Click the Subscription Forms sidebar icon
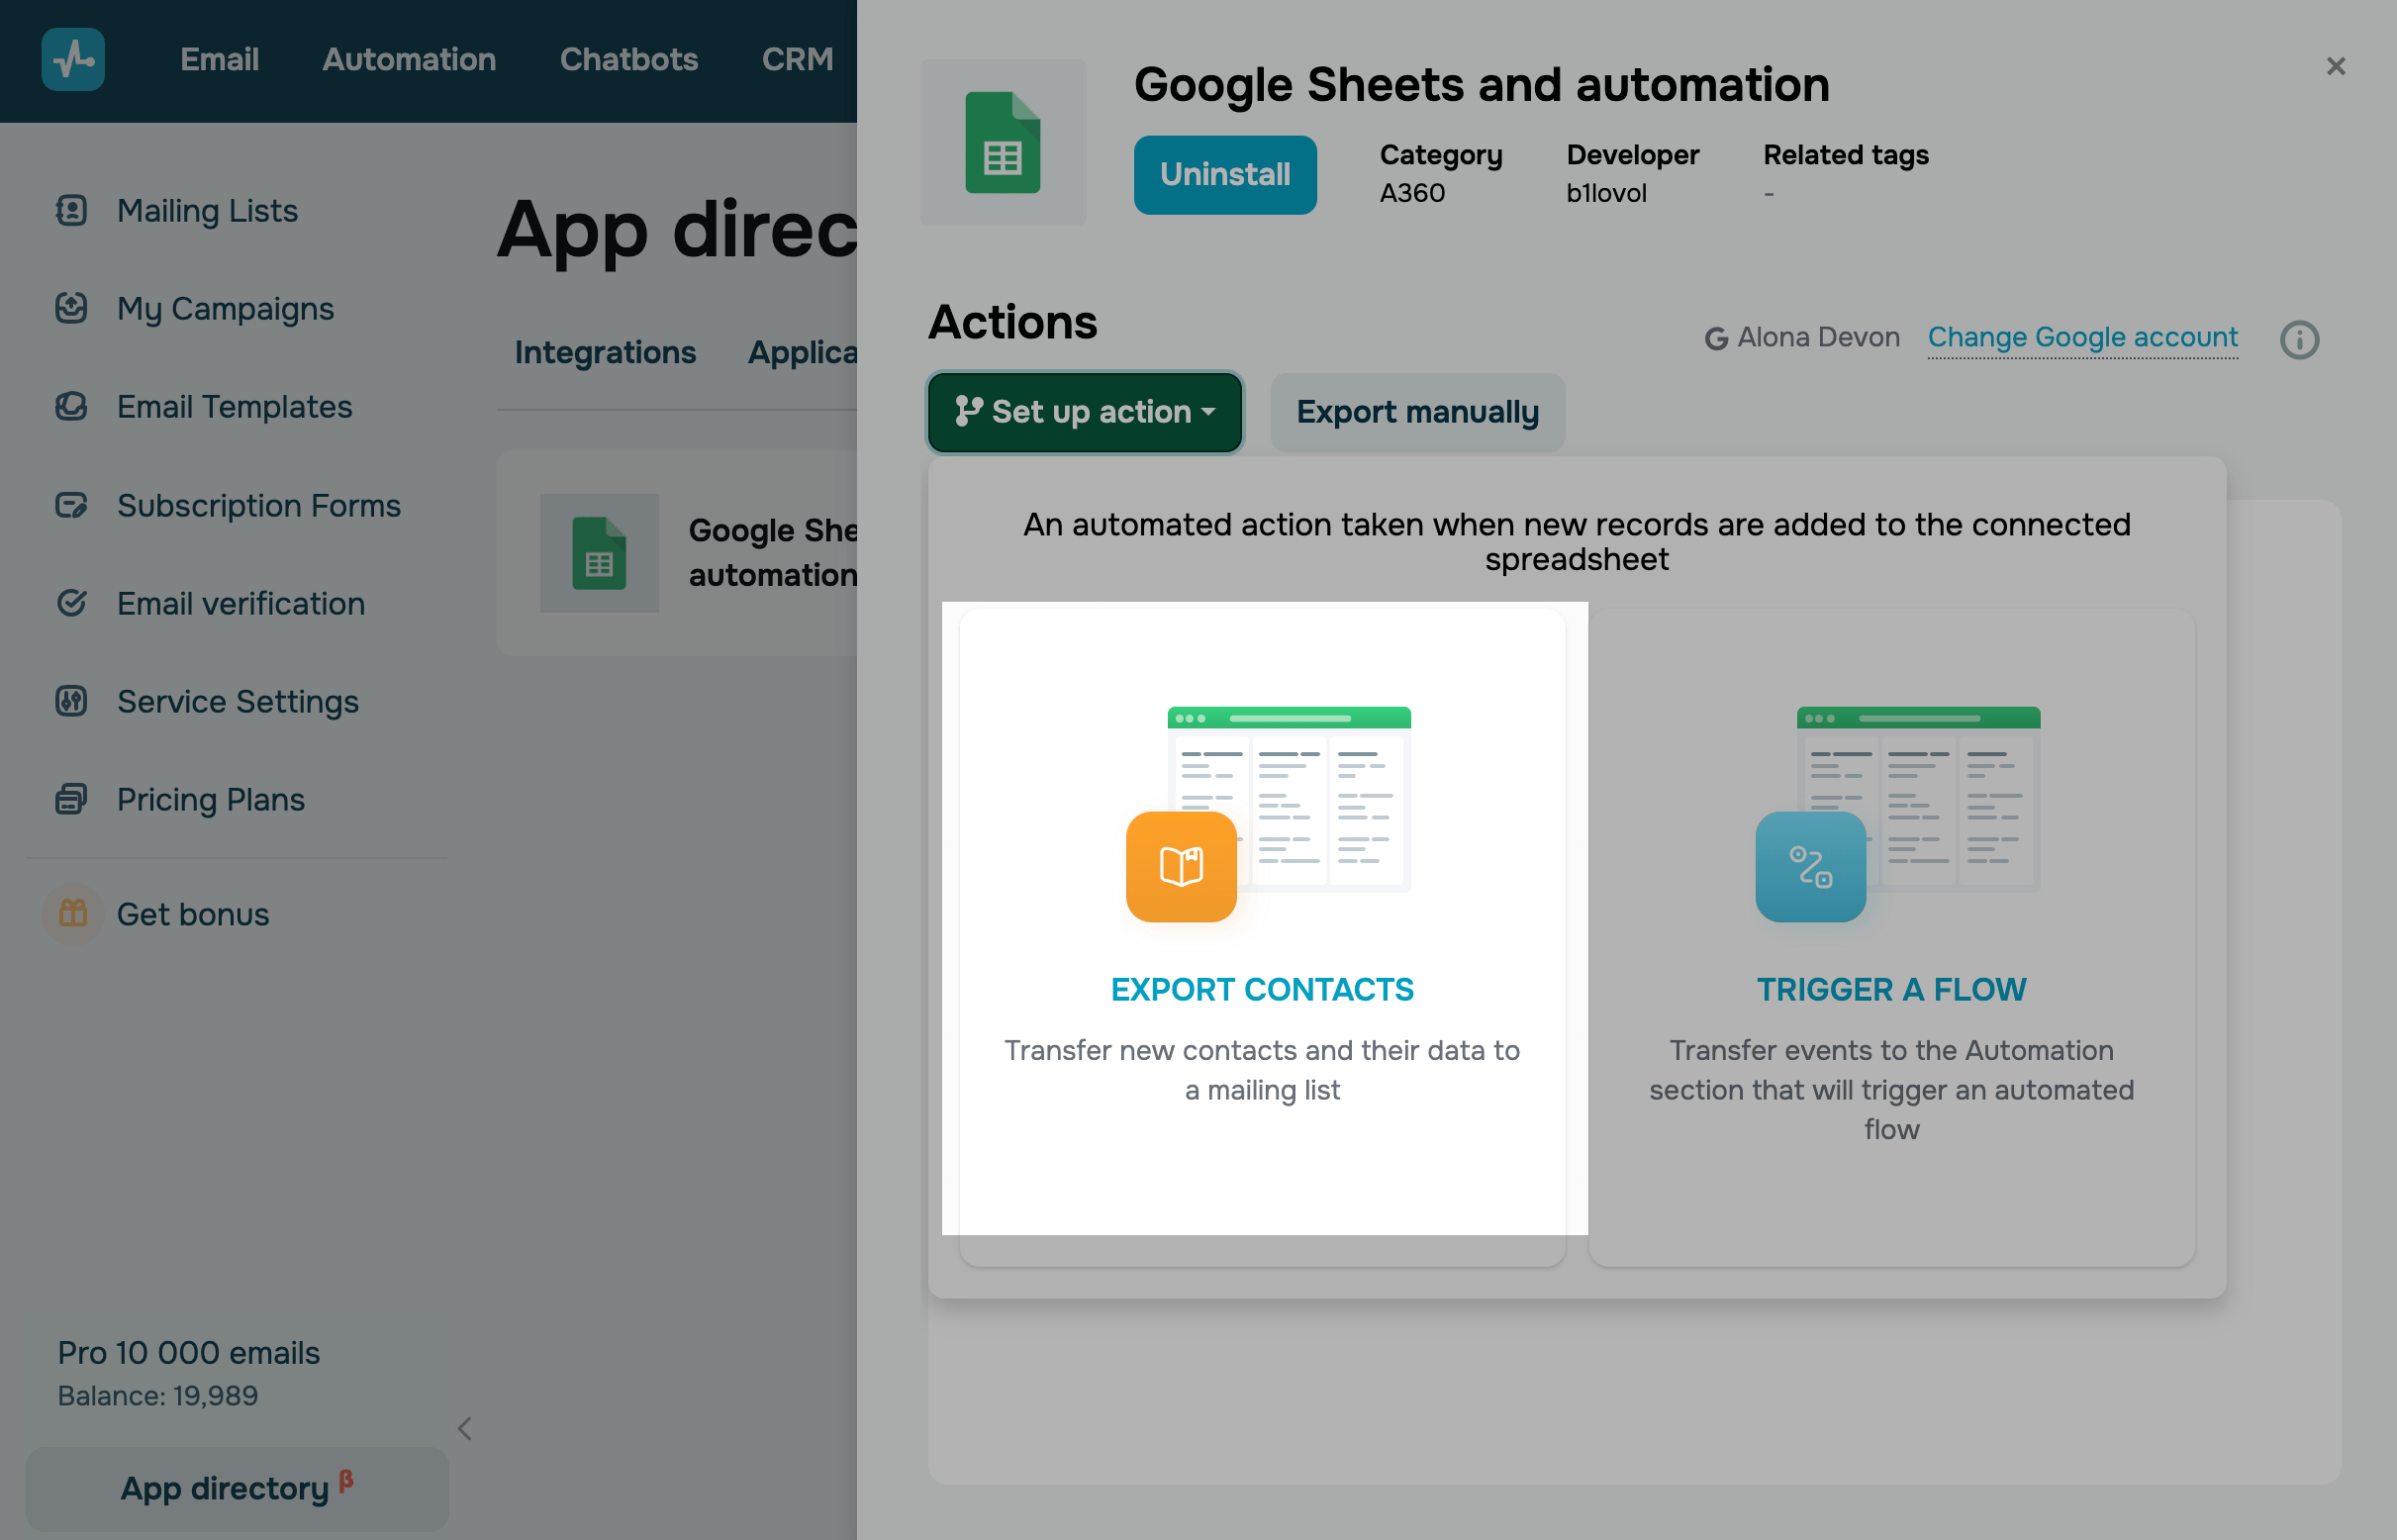This screenshot has width=2397, height=1540. tap(71, 506)
